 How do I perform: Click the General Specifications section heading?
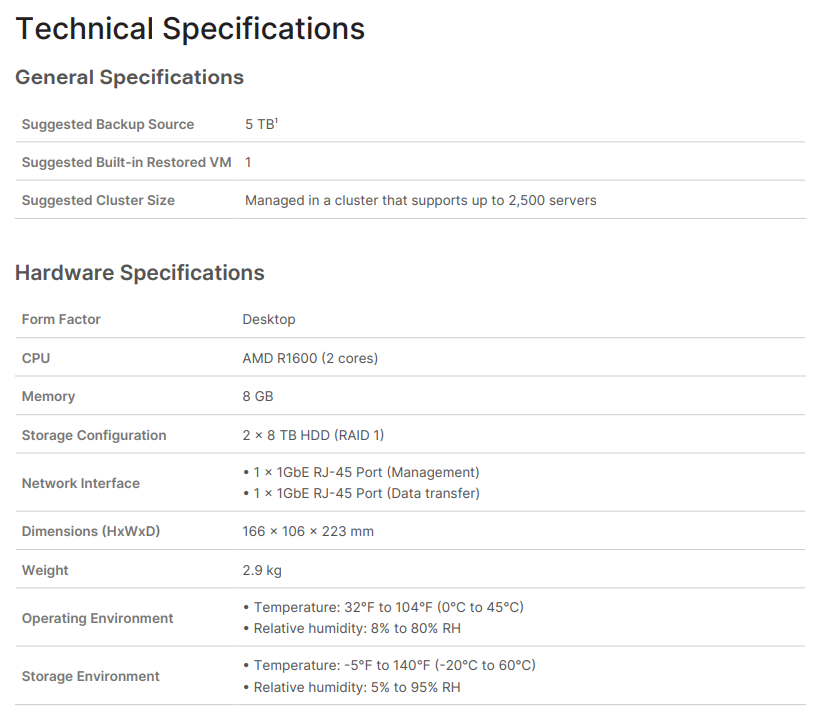coord(129,77)
